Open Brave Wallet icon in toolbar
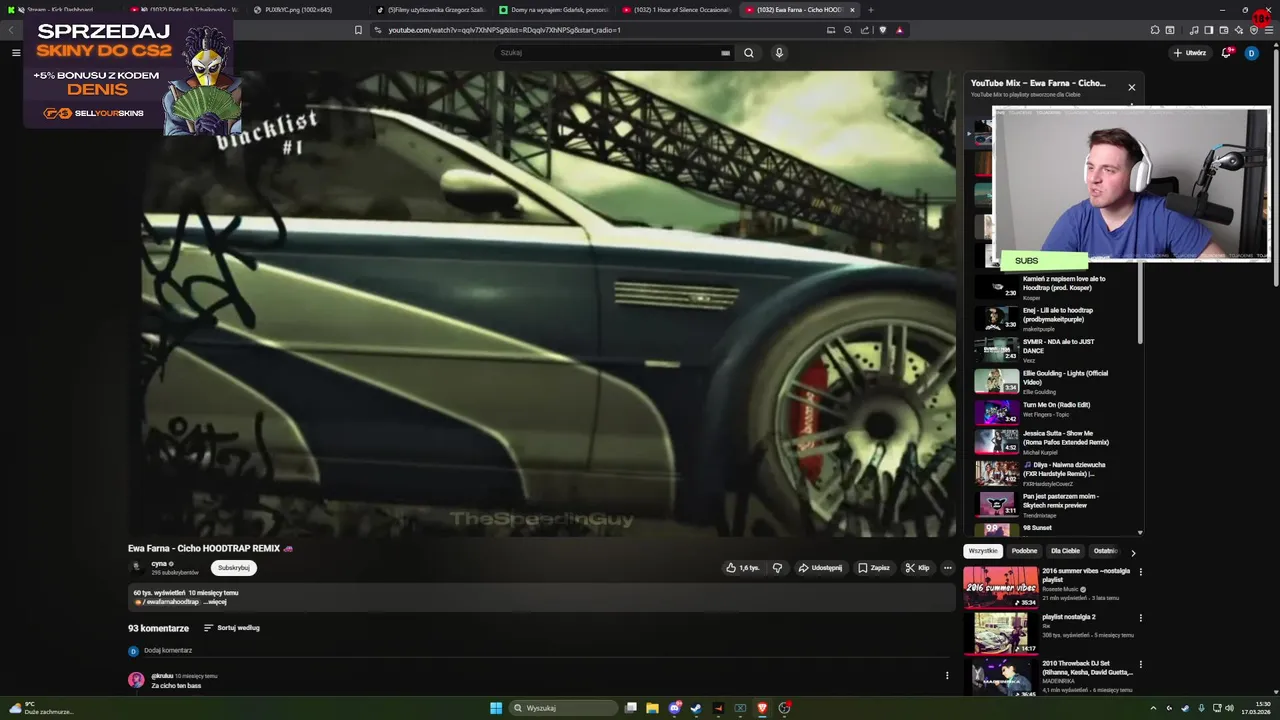 click(1224, 30)
